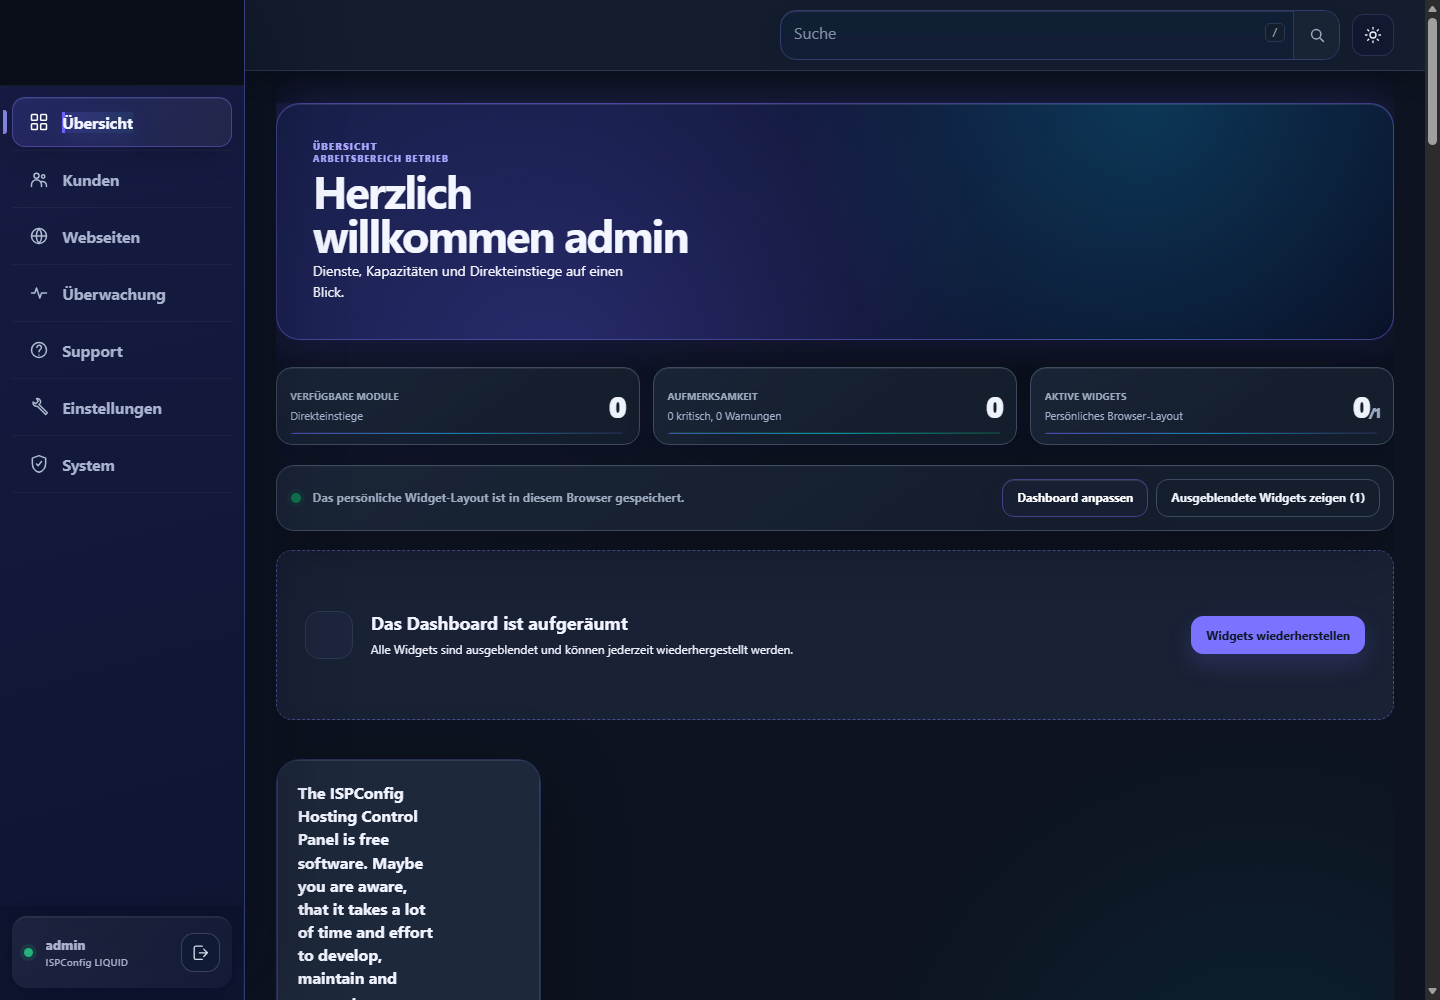The image size is (1440, 1000).
Task: Click the Dashboard anpassen button
Action: click(1075, 498)
